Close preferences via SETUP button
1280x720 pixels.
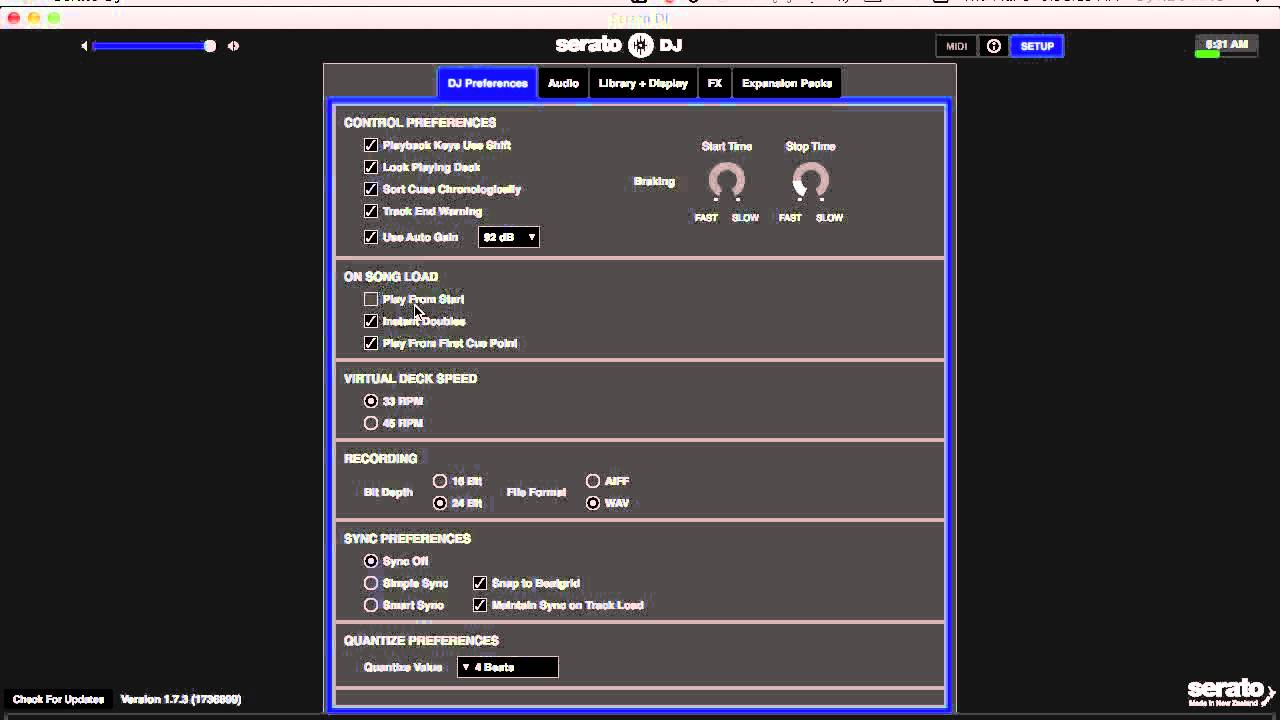[x=1037, y=46]
